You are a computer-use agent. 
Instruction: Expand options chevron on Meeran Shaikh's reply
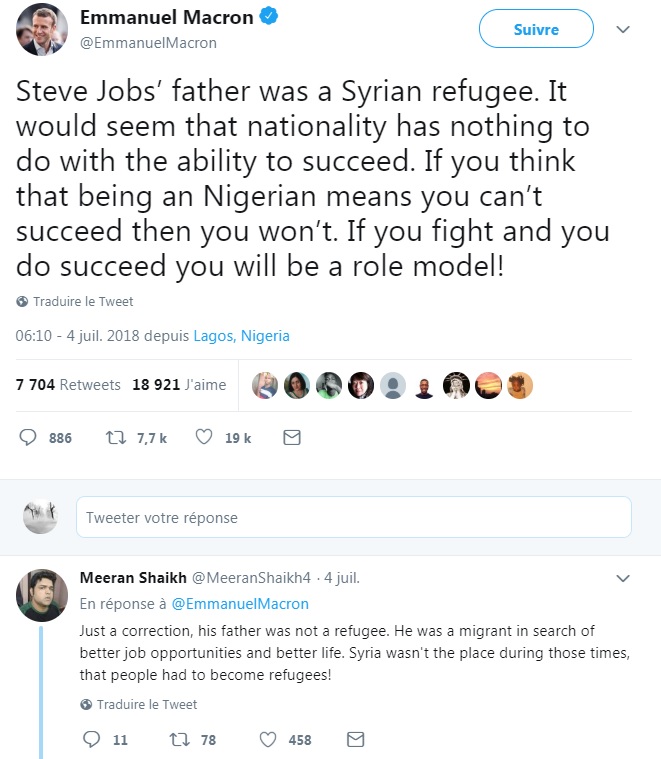[623, 578]
